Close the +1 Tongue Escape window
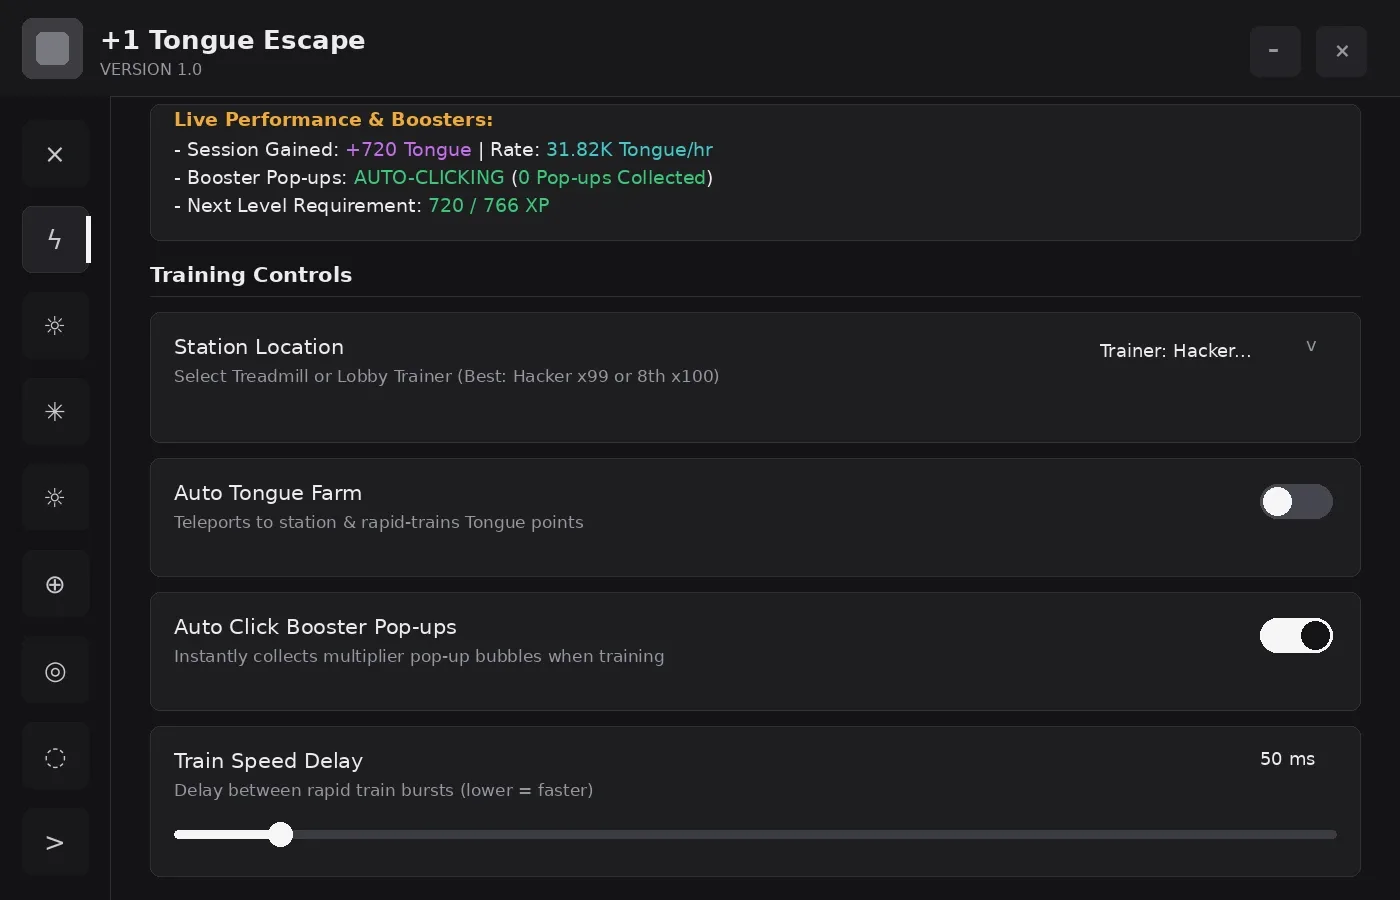1400x900 pixels. click(x=1342, y=51)
